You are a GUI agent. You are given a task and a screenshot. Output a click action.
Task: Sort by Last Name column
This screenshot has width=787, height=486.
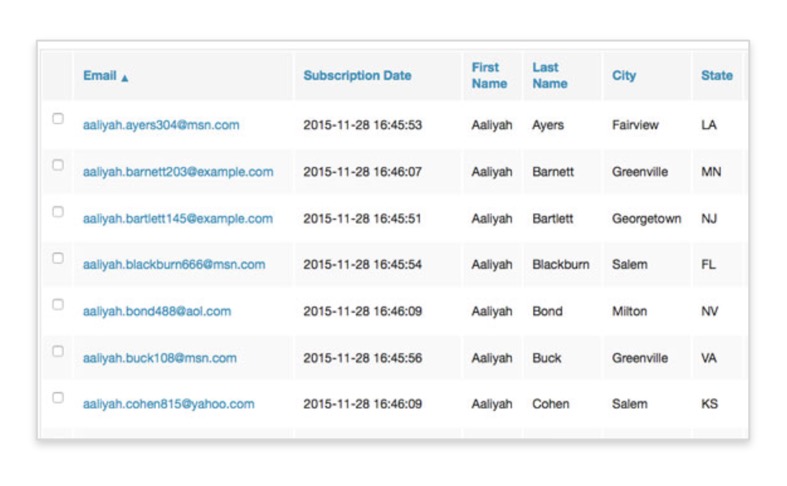click(x=550, y=75)
